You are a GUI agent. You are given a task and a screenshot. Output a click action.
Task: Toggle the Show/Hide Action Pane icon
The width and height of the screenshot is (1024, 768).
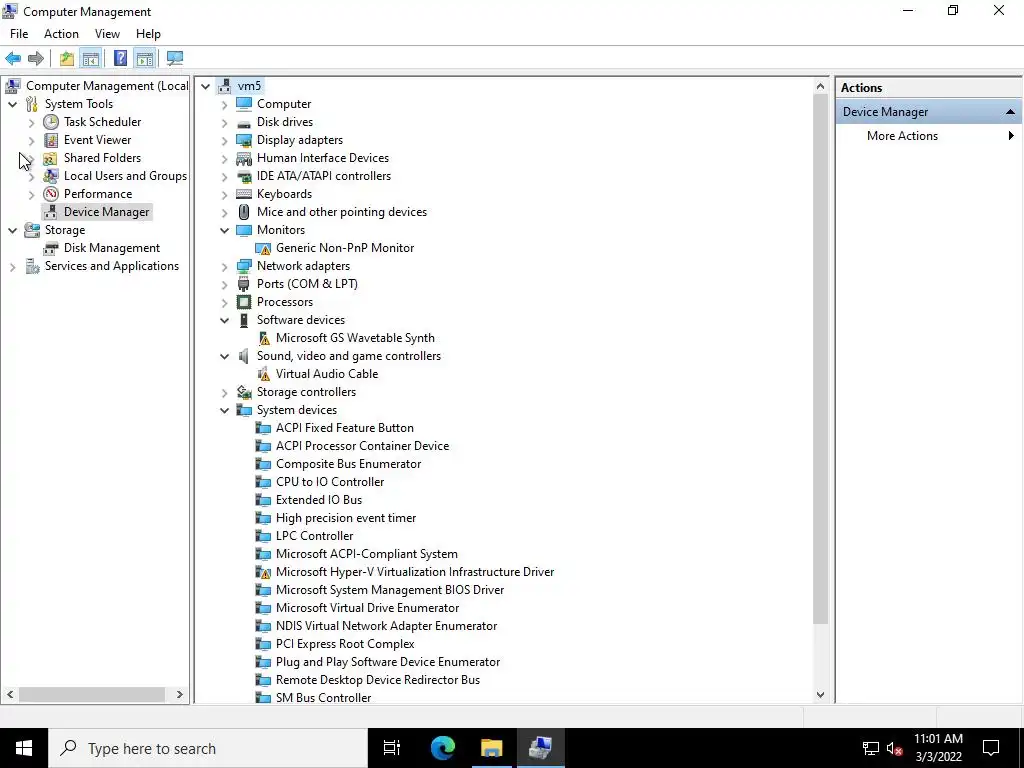click(x=144, y=58)
